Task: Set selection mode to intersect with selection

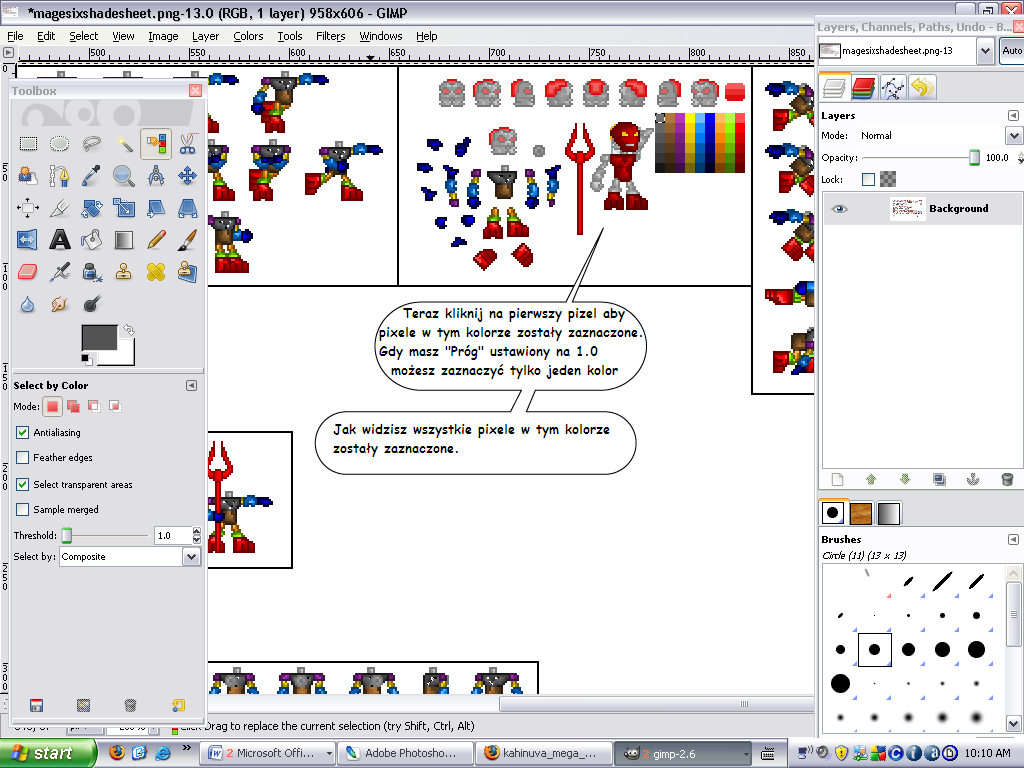Action: coord(115,406)
